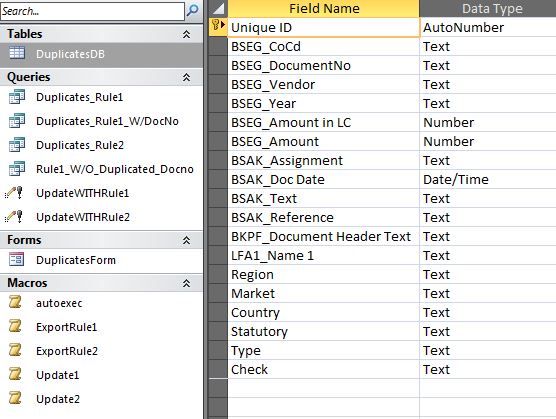Collapse the Forms group chevron
Screen dimensions: 556x419
[187, 240]
